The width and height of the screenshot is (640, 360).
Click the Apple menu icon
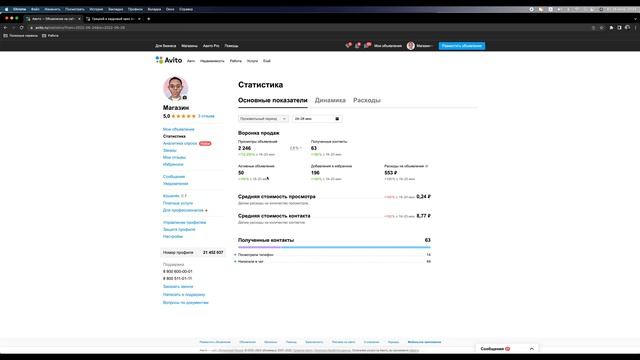pyautogui.click(x=6, y=9)
